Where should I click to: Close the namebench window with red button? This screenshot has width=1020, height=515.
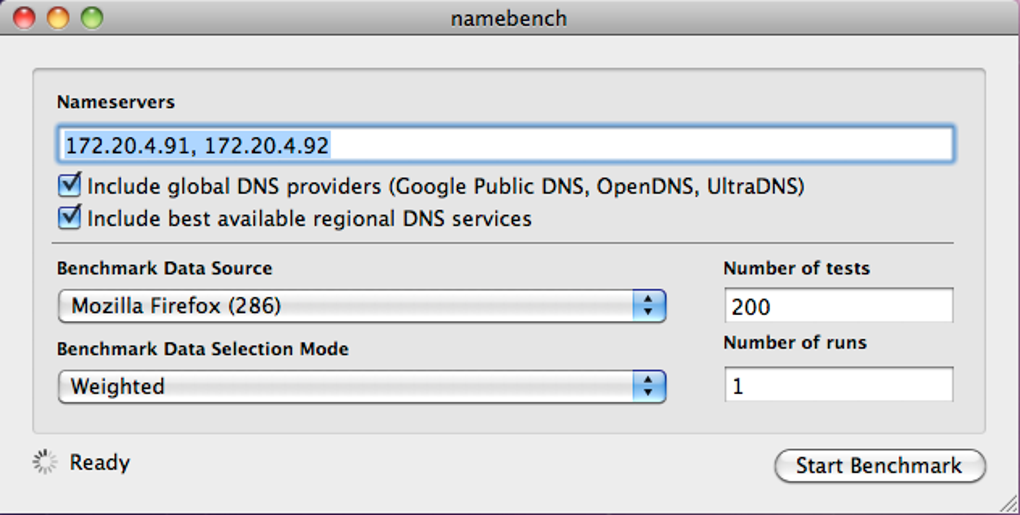coord(24,18)
